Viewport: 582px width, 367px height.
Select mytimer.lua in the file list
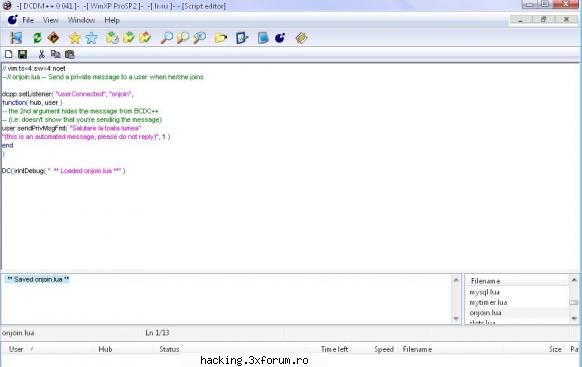pos(488,302)
